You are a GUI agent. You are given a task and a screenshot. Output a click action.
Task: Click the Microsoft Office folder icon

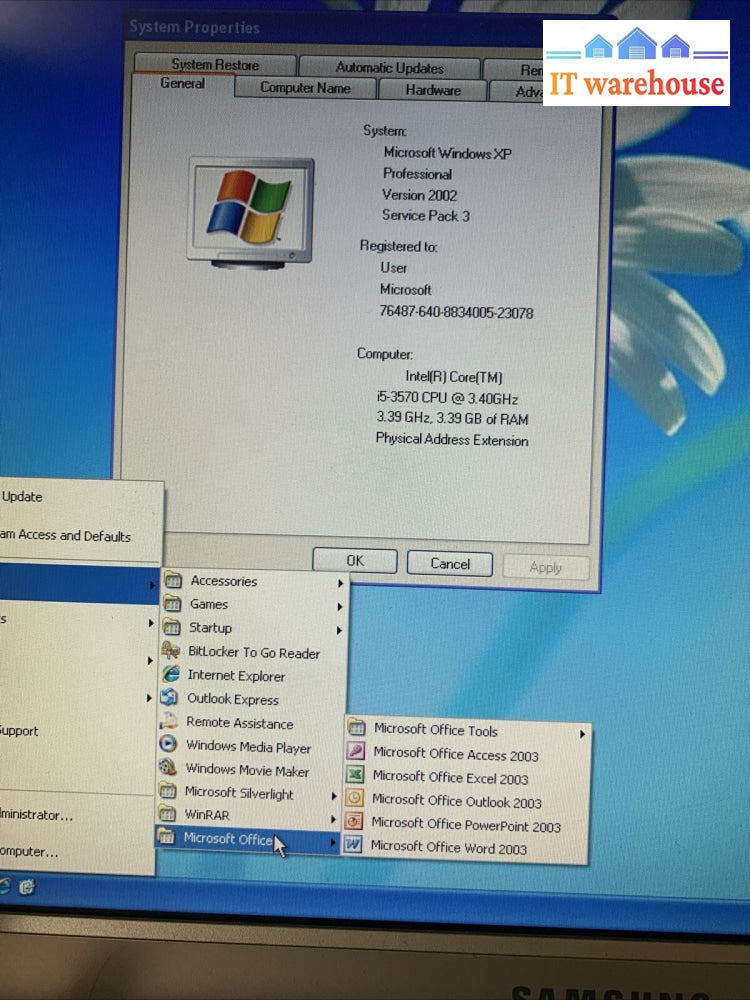click(166, 837)
